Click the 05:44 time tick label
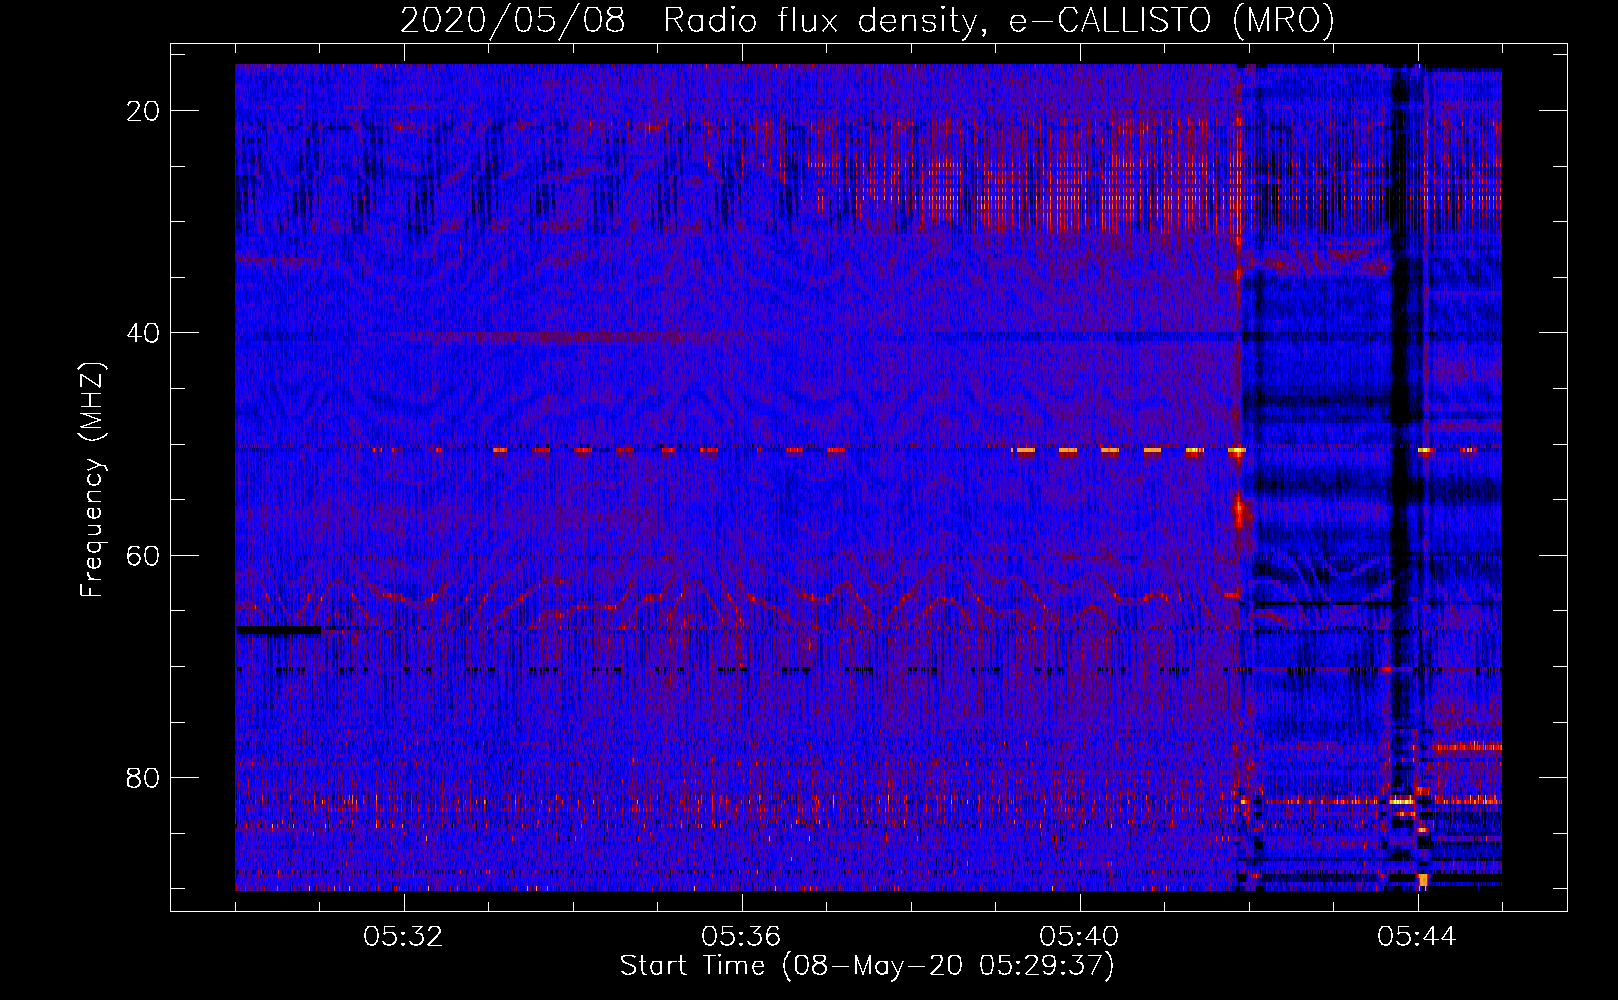Screen dimensions: 1618x1000 pyautogui.click(x=1418, y=937)
